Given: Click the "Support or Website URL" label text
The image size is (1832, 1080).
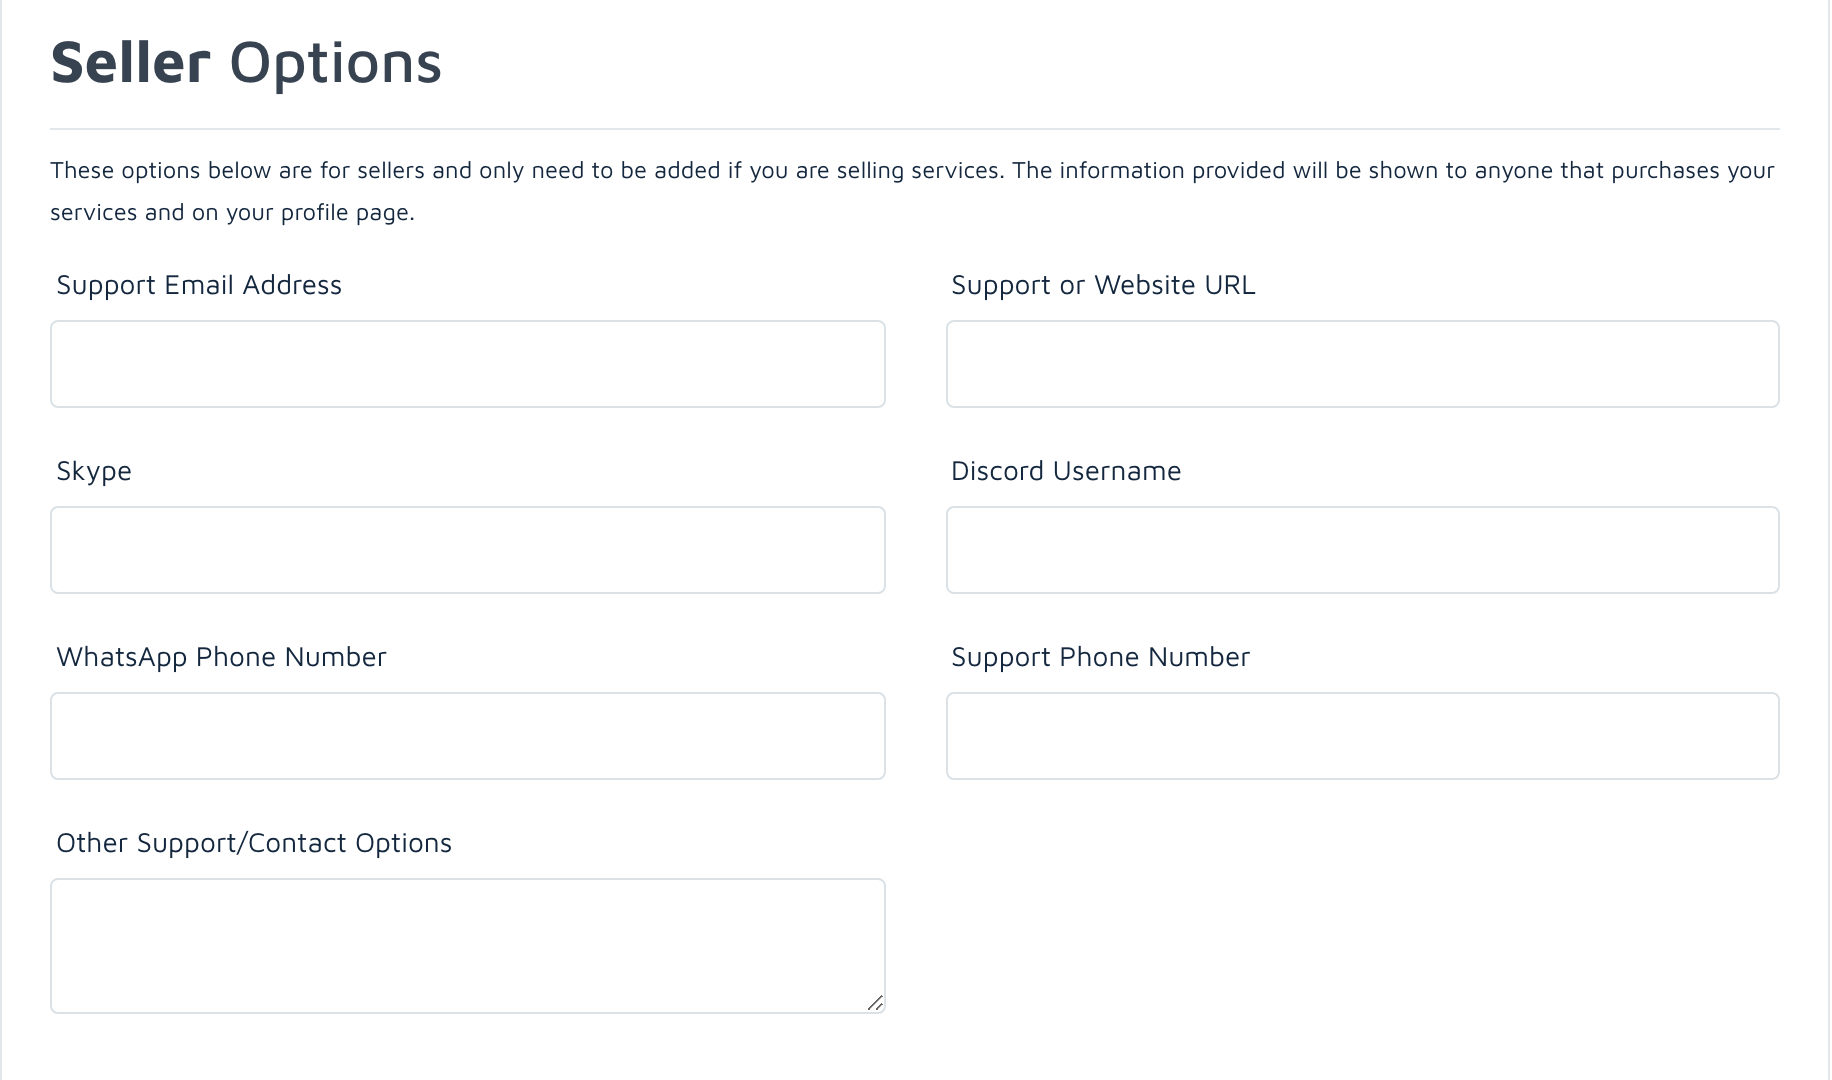Looking at the screenshot, I should [x=1103, y=285].
